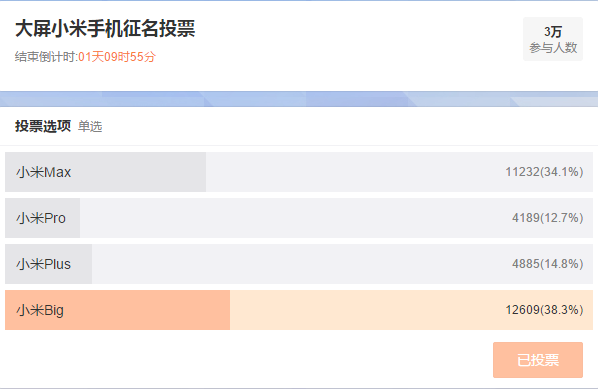This screenshot has width=598, height=389.
Task: Click the 小米Plus gray progress fill
Action: point(48,264)
